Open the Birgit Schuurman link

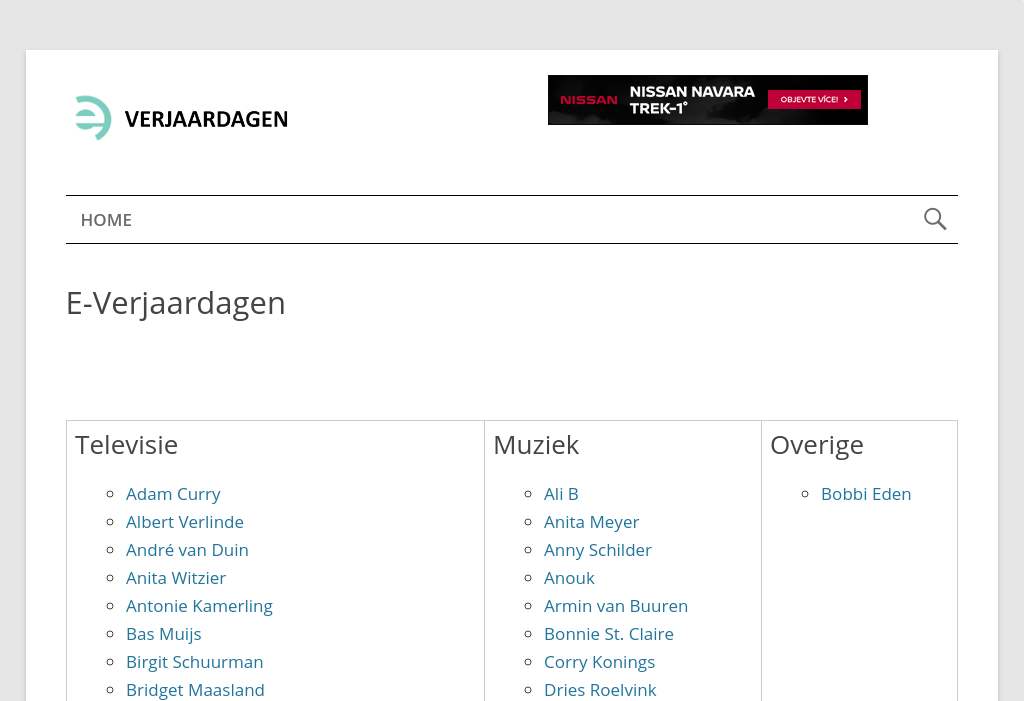tap(195, 662)
